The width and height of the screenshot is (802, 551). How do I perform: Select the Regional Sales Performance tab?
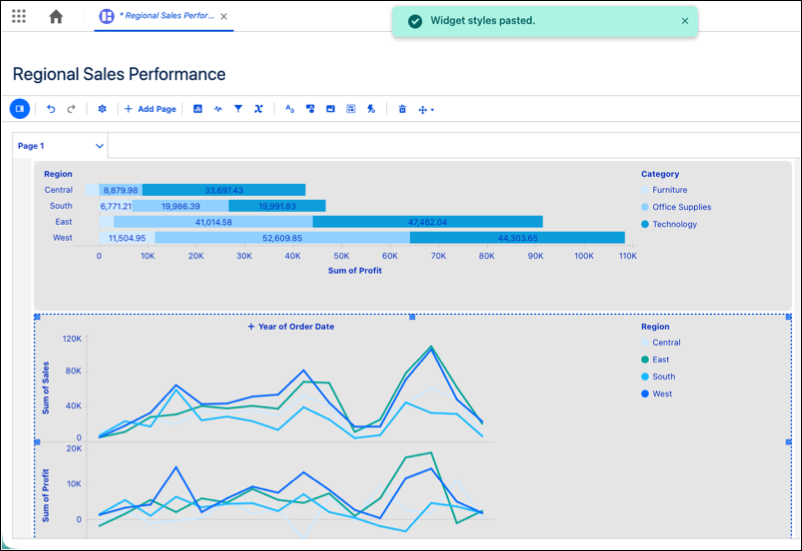(164, 16)
